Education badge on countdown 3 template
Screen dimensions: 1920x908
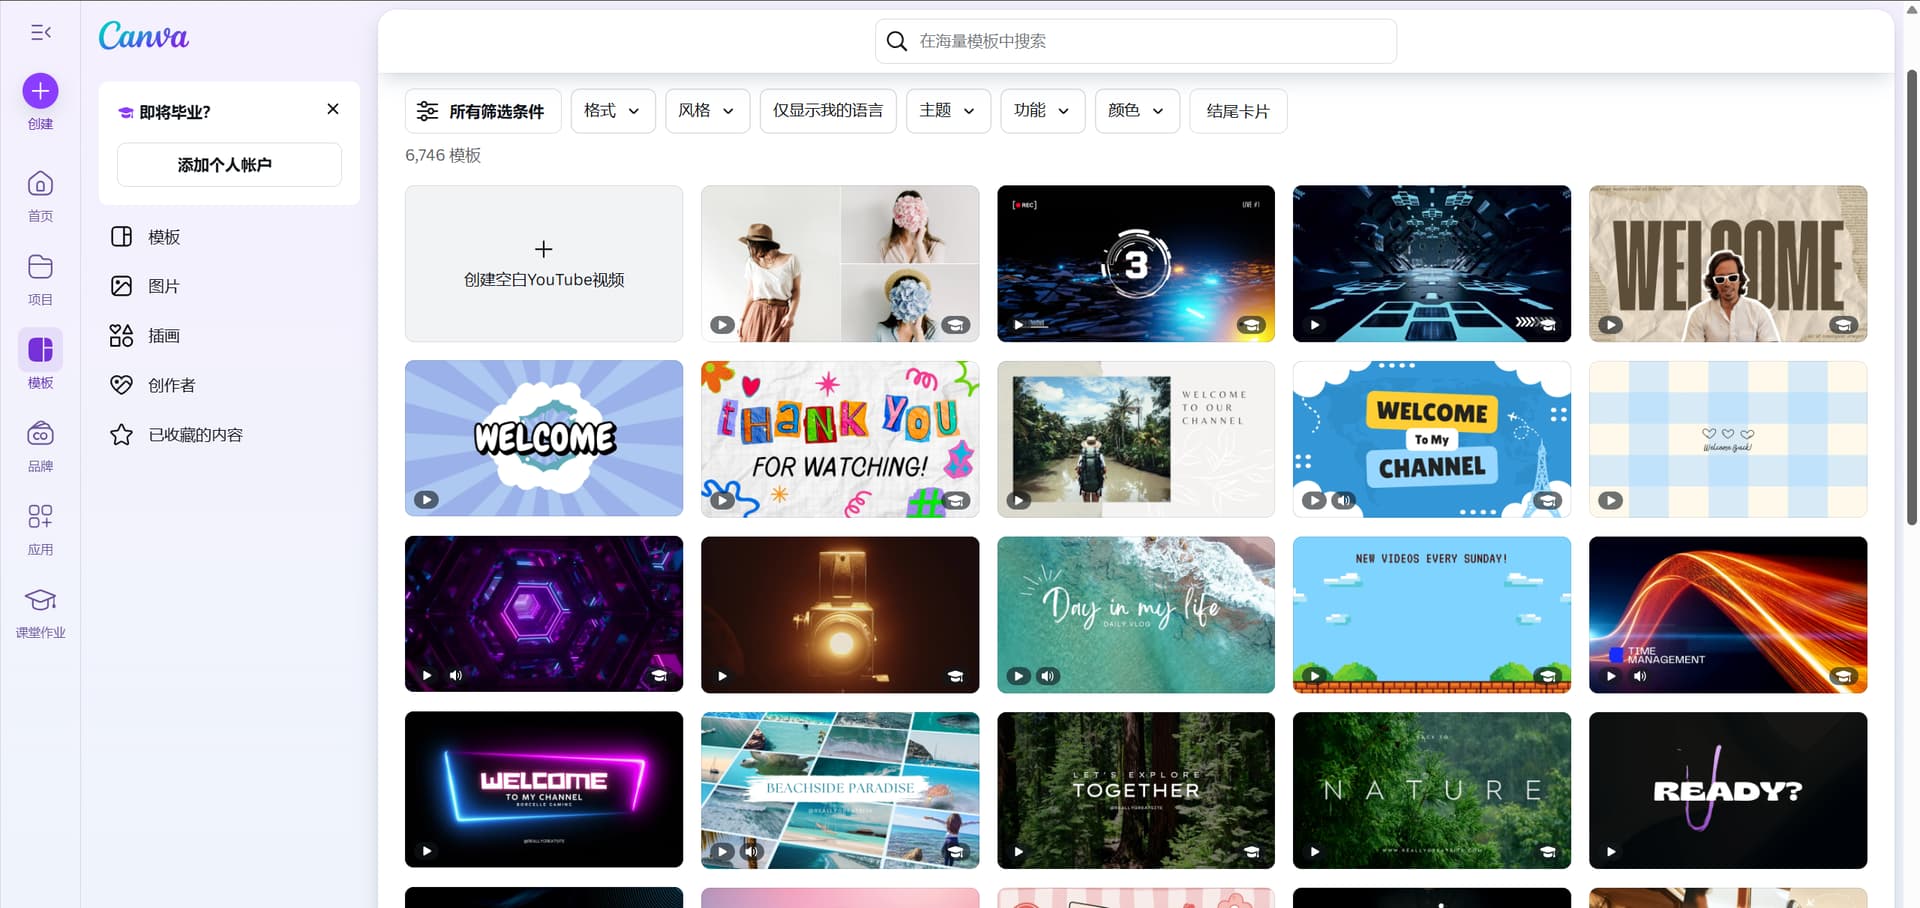(1251, 325)
